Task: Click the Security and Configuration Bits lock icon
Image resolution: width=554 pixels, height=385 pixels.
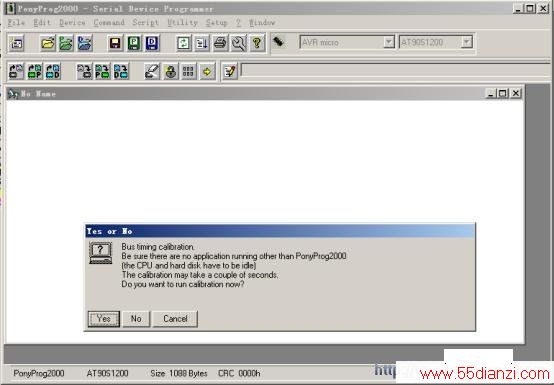Action: coord(171,71)
